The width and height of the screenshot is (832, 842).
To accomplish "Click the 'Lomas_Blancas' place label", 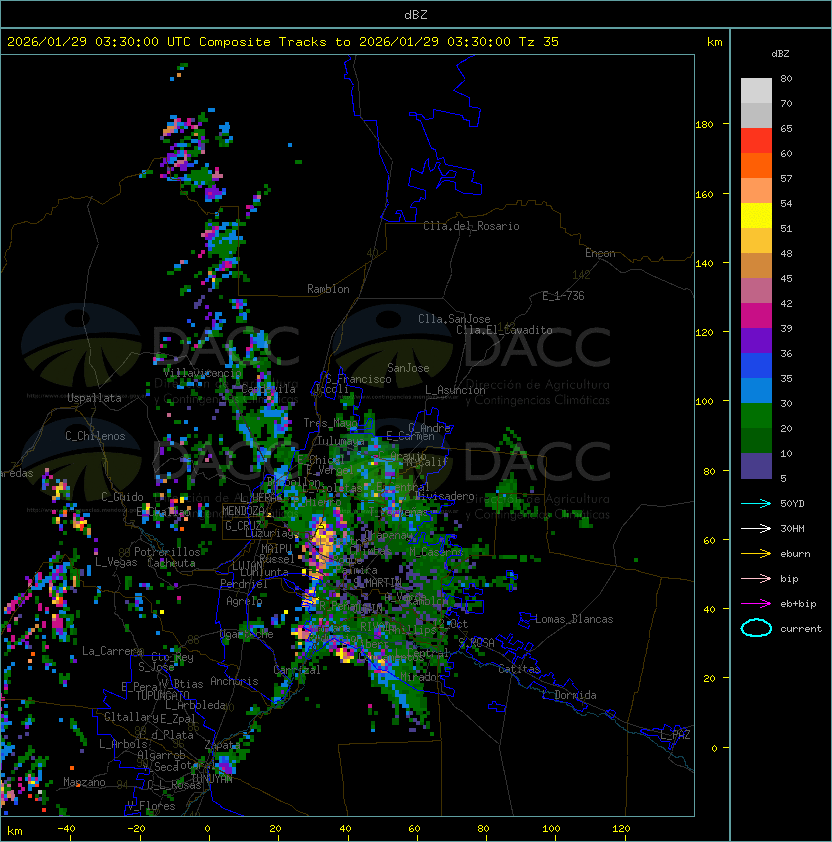I will coord(574,619).
